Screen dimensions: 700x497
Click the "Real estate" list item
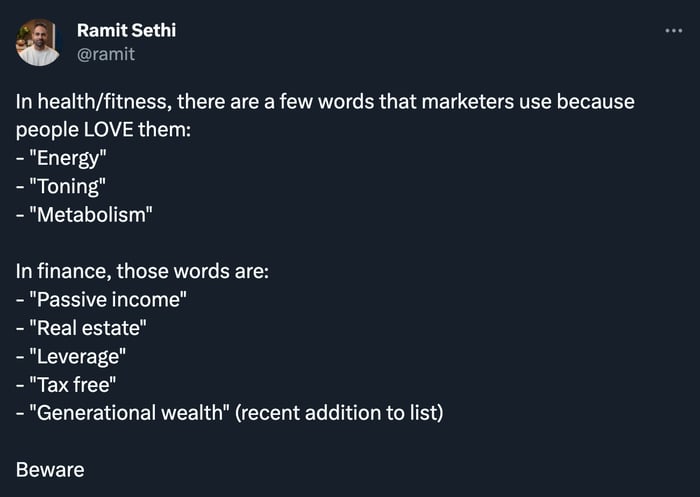click(x=81, y=328)
